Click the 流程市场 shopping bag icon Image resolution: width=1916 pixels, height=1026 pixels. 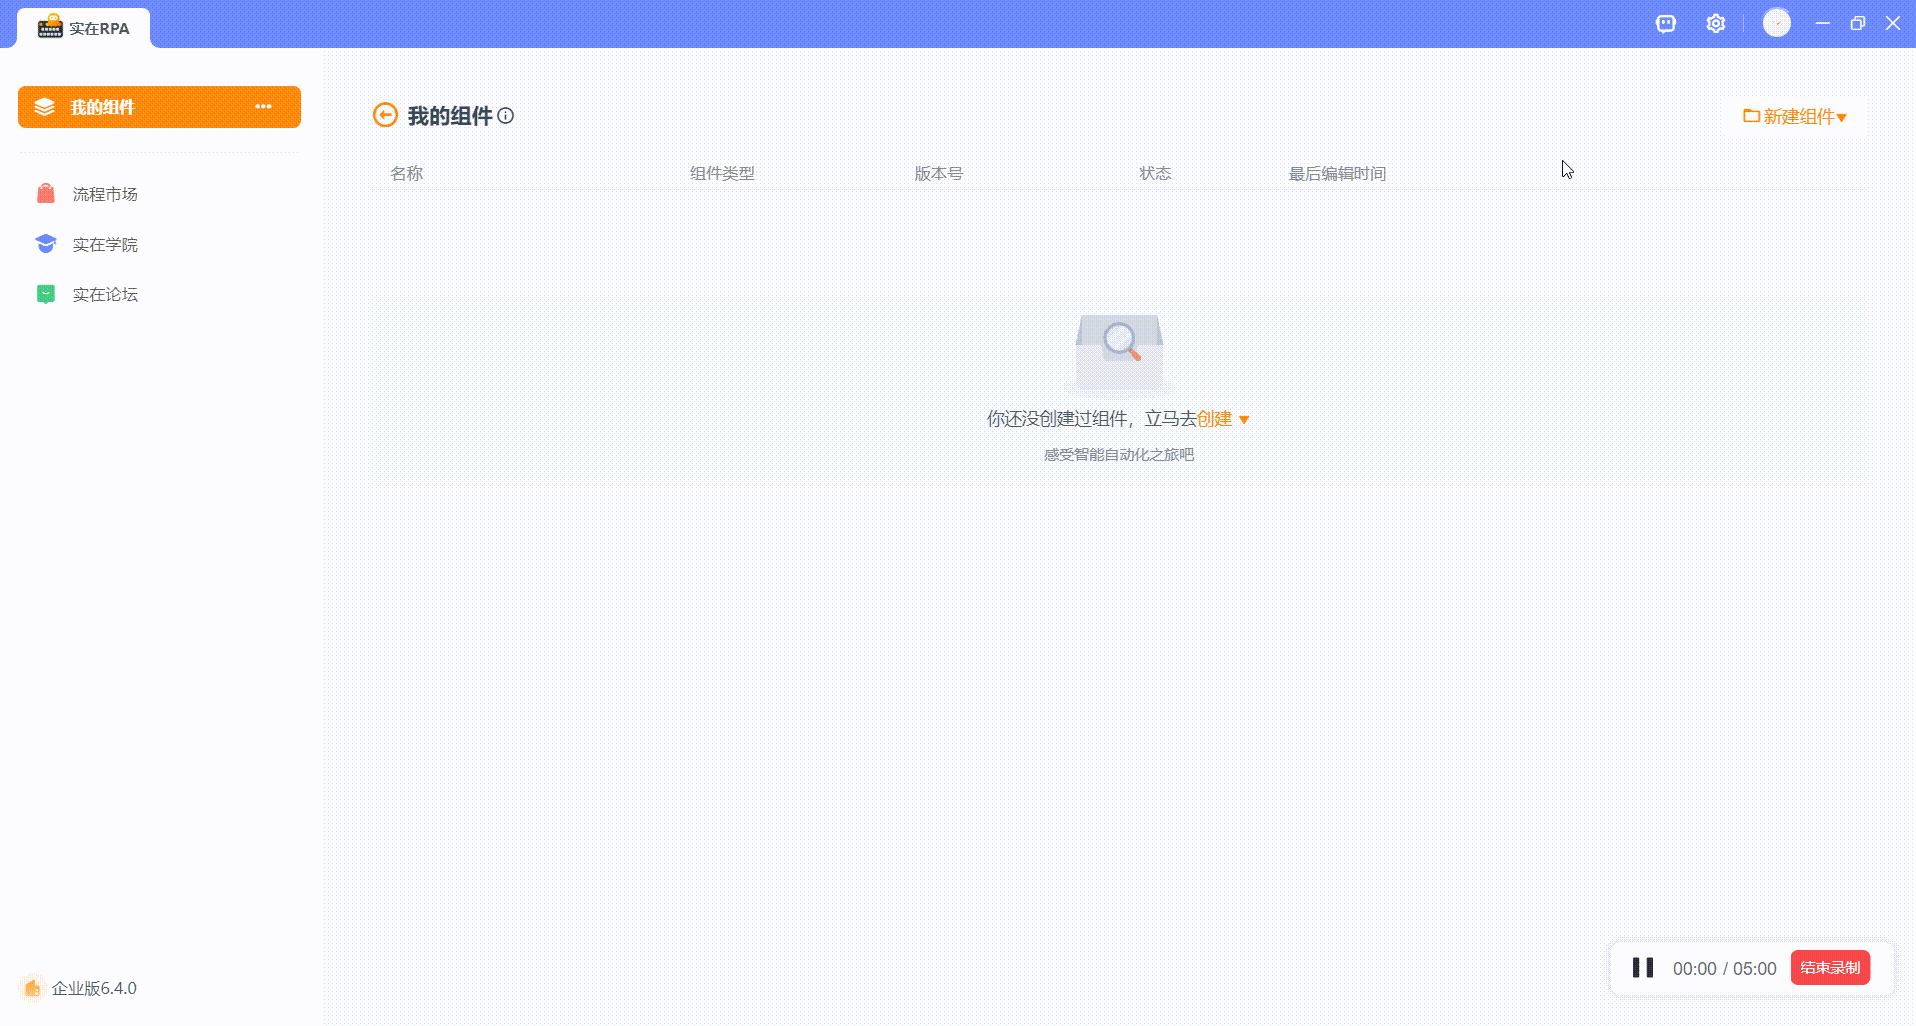[46, 193]
